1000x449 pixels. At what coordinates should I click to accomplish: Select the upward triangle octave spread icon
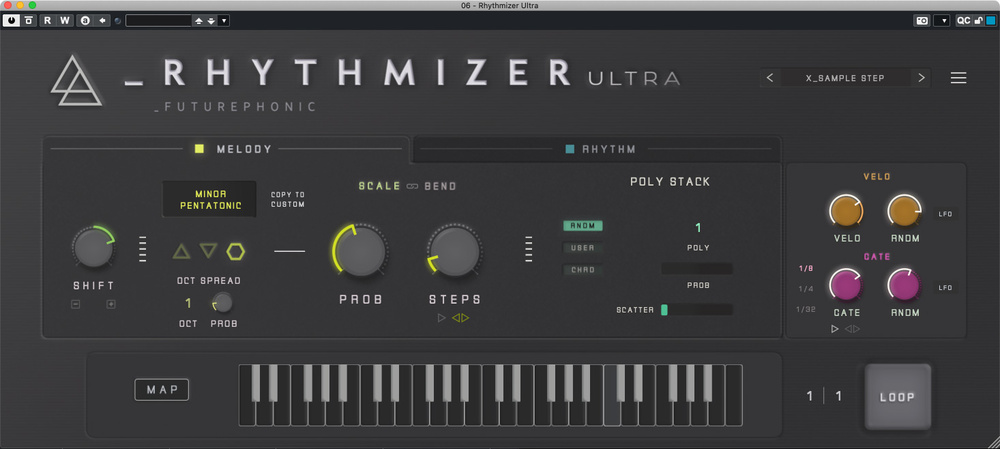tap(182, 251)
